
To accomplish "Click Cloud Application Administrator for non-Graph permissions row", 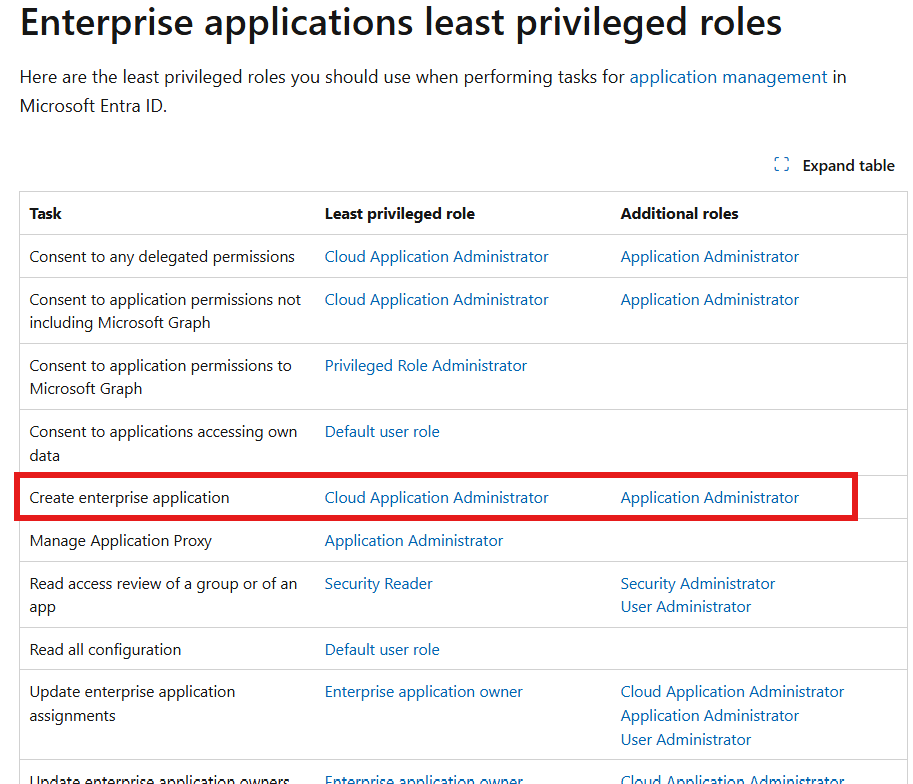I will 436,299.
